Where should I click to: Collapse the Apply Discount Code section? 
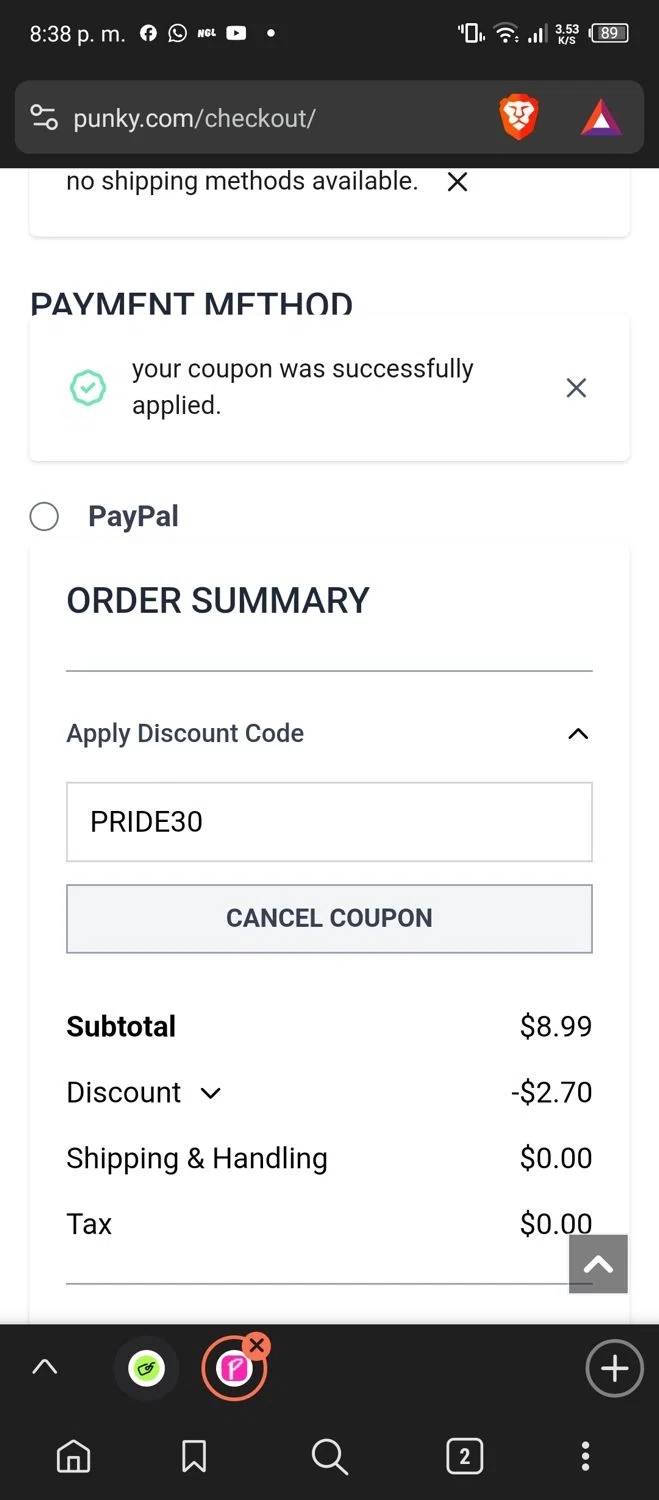(577, 733)
